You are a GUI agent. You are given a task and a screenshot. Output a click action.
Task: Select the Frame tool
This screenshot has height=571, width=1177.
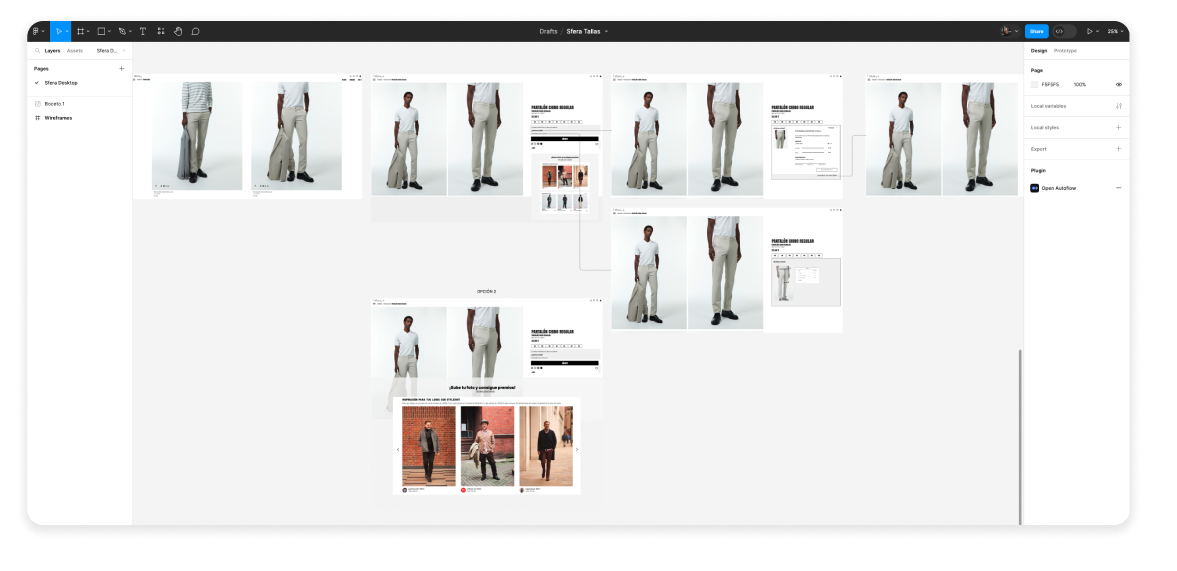80,31
